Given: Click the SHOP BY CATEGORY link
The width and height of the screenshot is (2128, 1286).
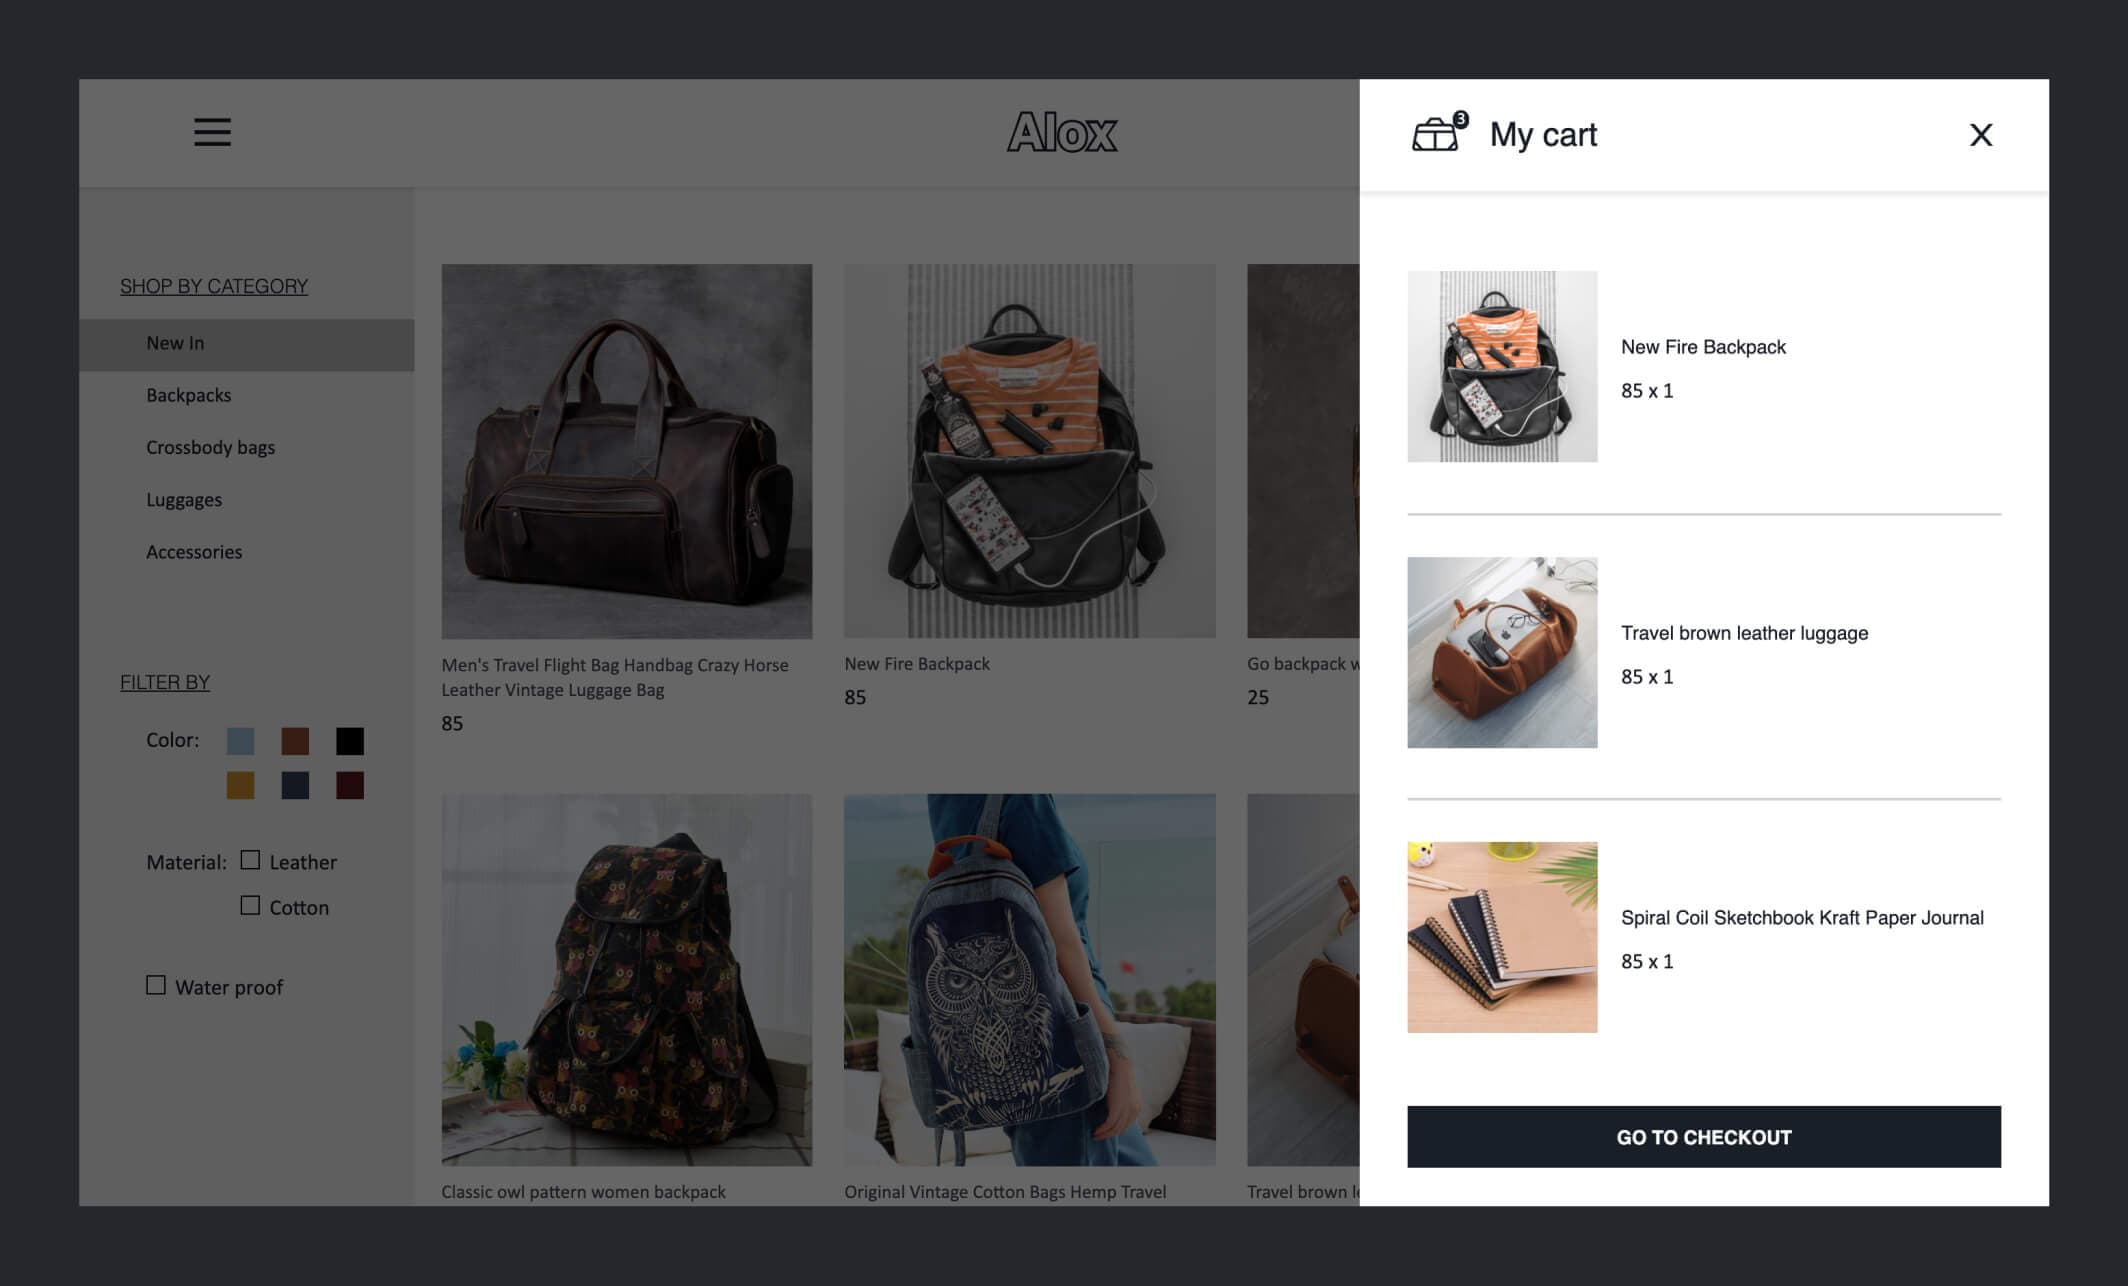Looking at the screenshot, I should (213, 284).
